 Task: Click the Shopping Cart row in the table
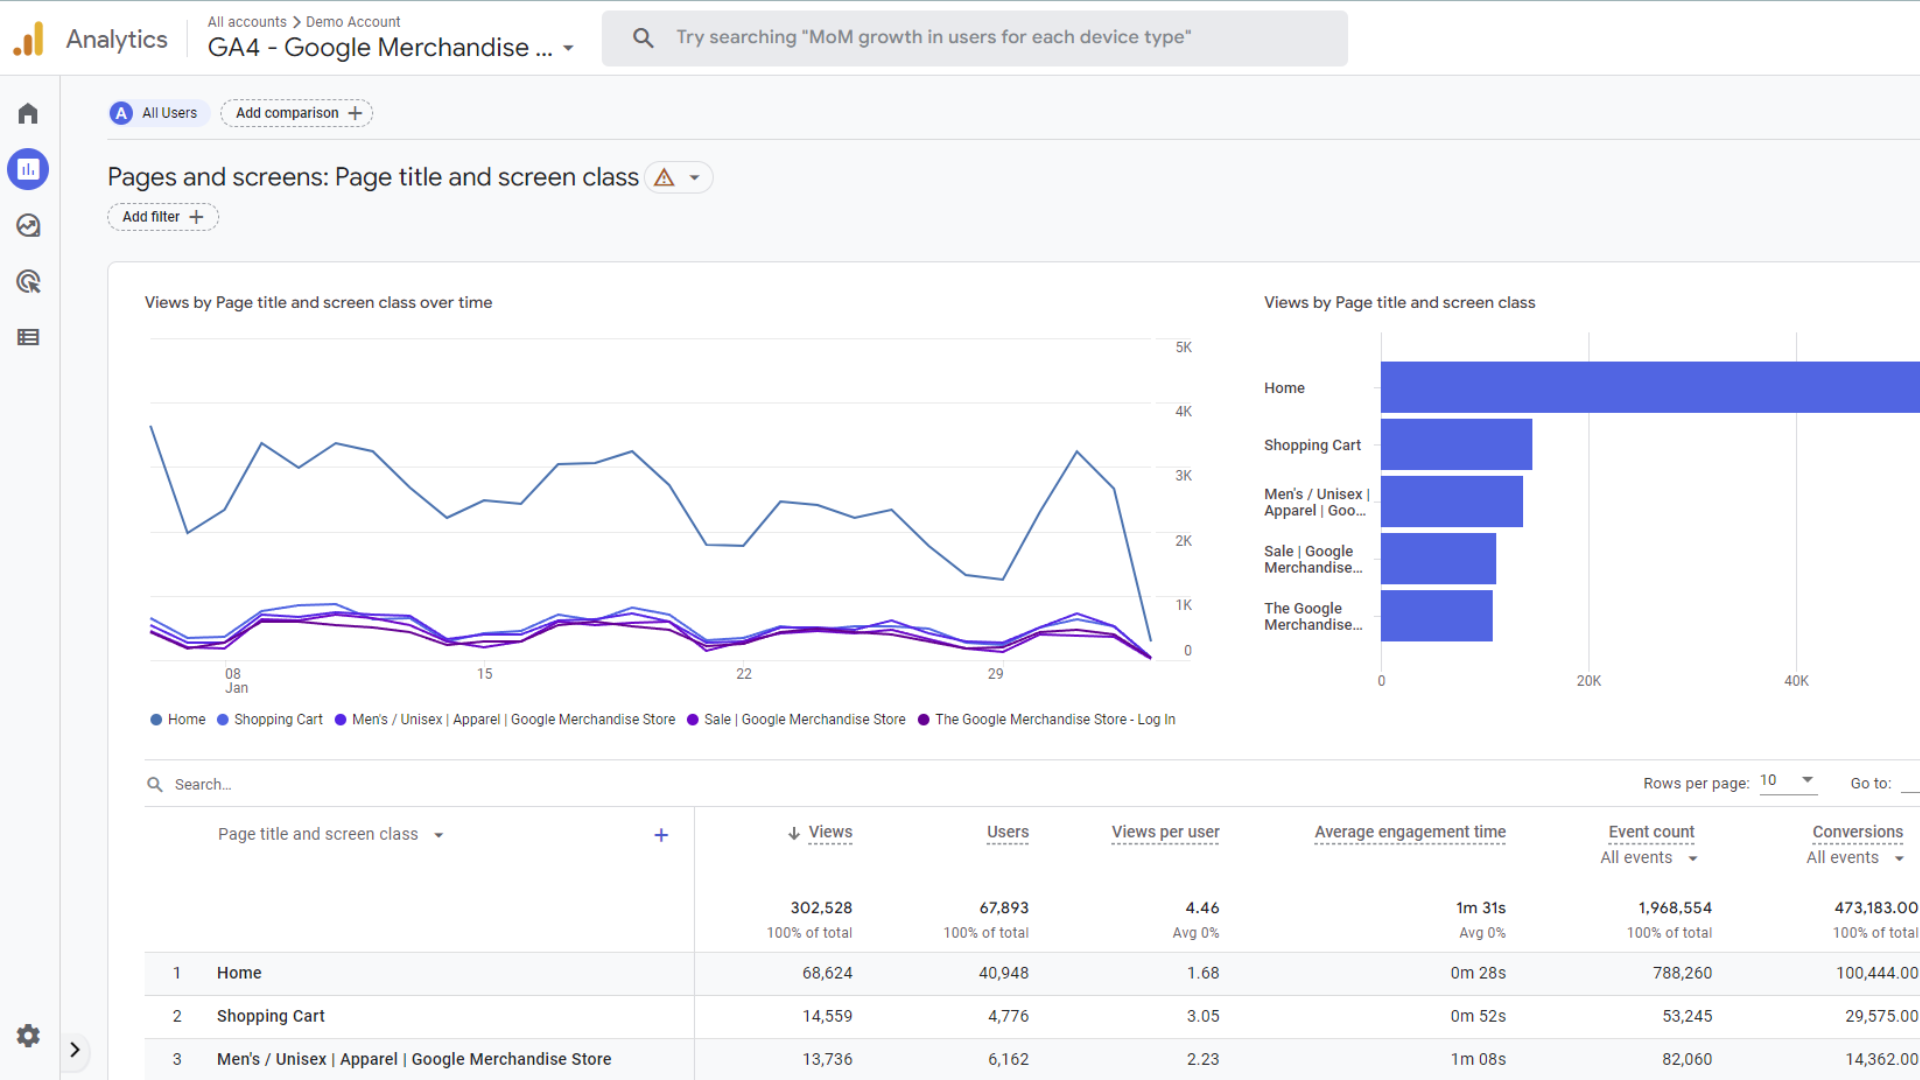click(x=1032, y=1016)
